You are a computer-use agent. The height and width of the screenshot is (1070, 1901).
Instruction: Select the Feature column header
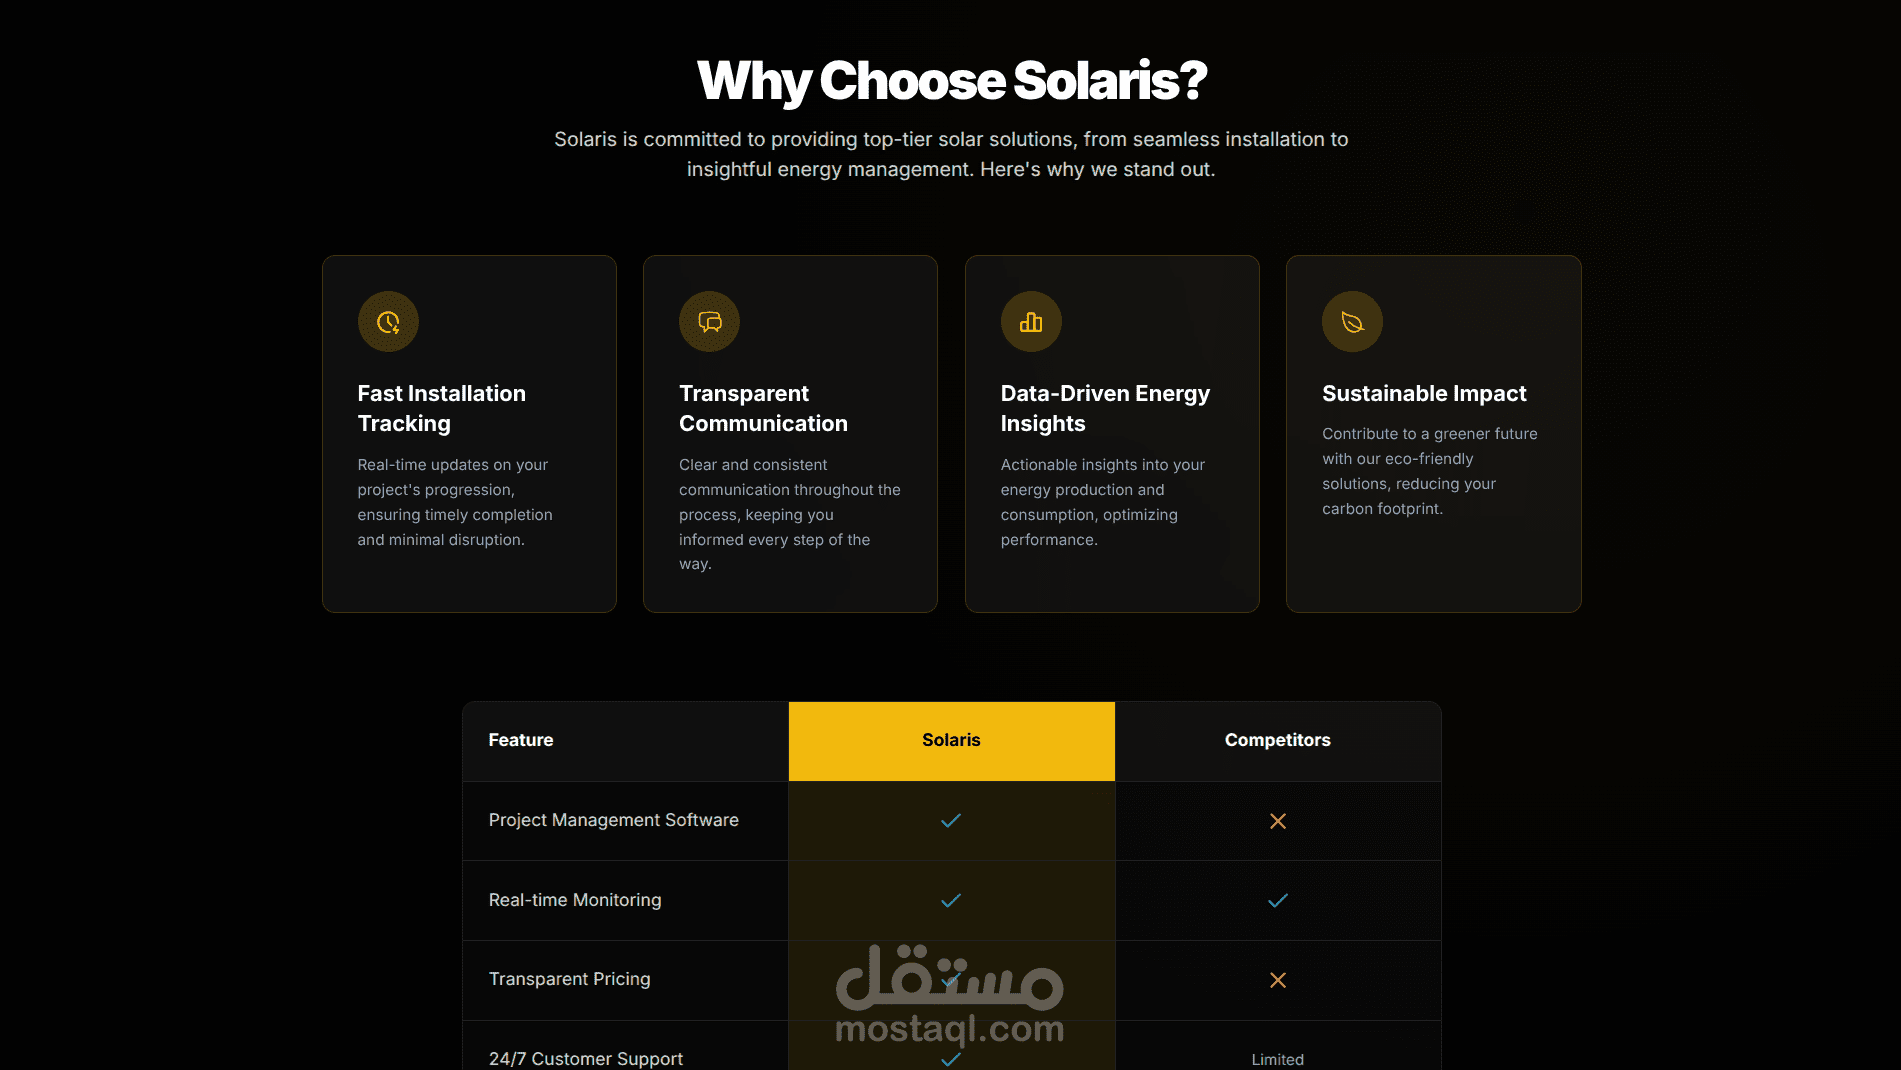coord(521,740)
